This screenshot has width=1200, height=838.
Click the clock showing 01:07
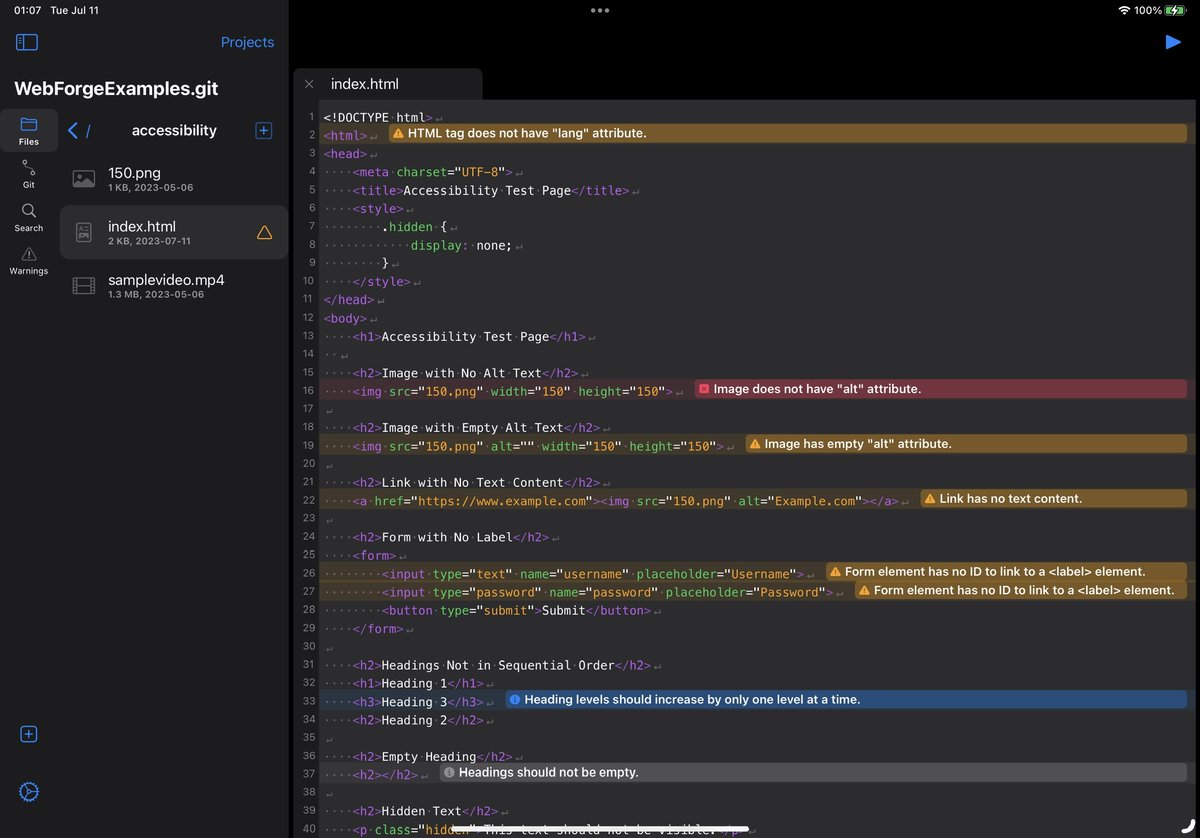28,10
